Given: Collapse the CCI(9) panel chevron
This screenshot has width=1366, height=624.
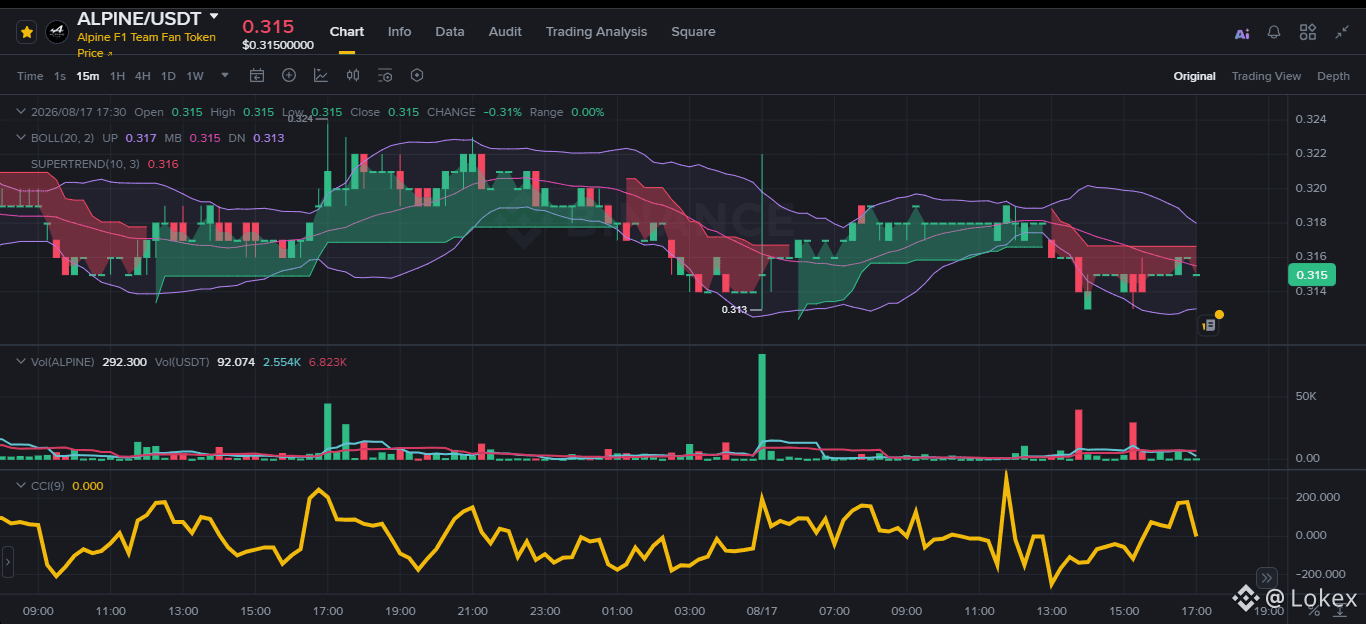Looking at the screenshot, I should pos(22,486).
